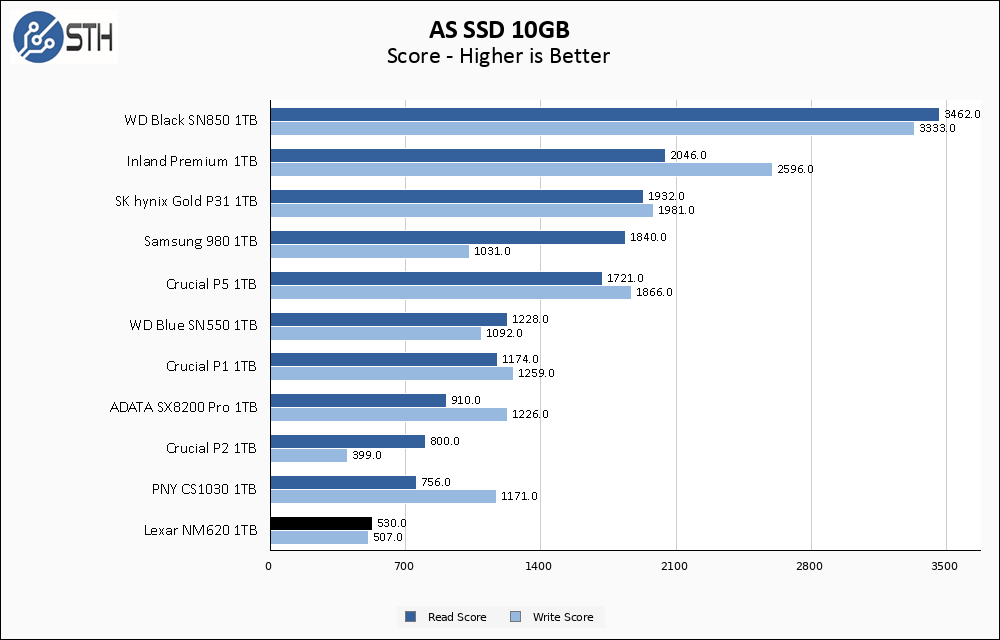Image resolution: width=1000 pixels, height=640 pixels.
Task: Click the Crucial P2 write score bar
Action: coord(309,456)
